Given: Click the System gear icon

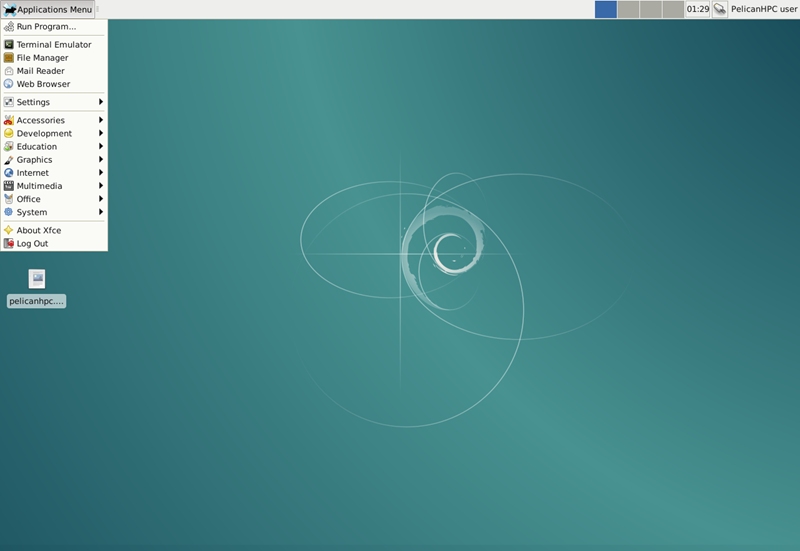Looking at the screenshot, I should [9, 212].
